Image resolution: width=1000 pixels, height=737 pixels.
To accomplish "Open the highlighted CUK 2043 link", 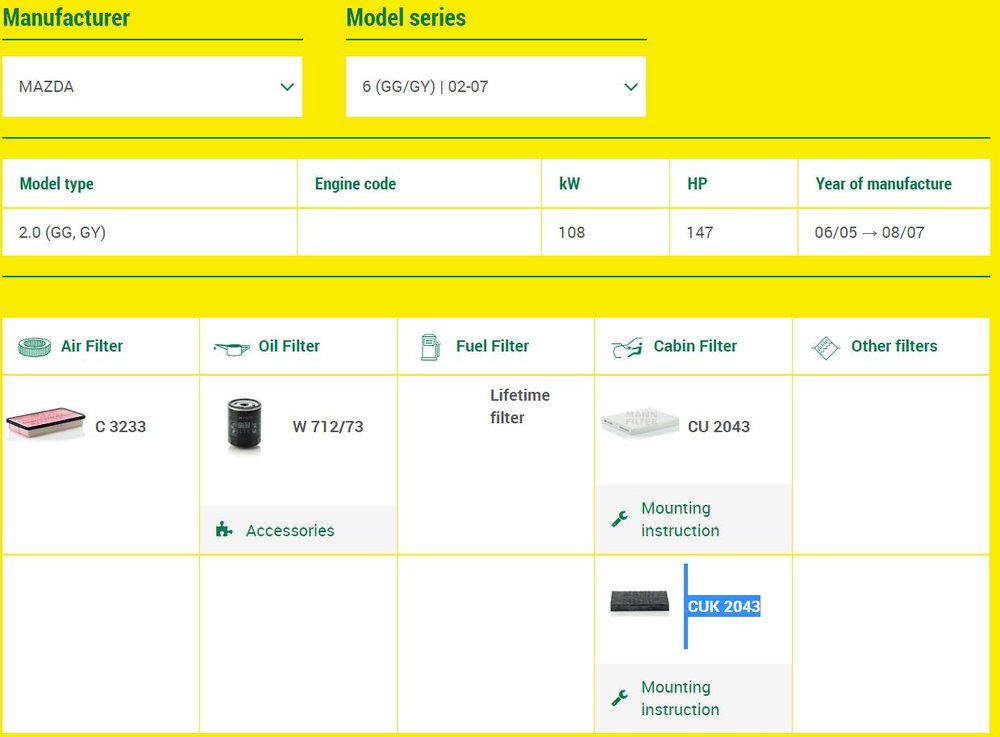I will 724,606.
